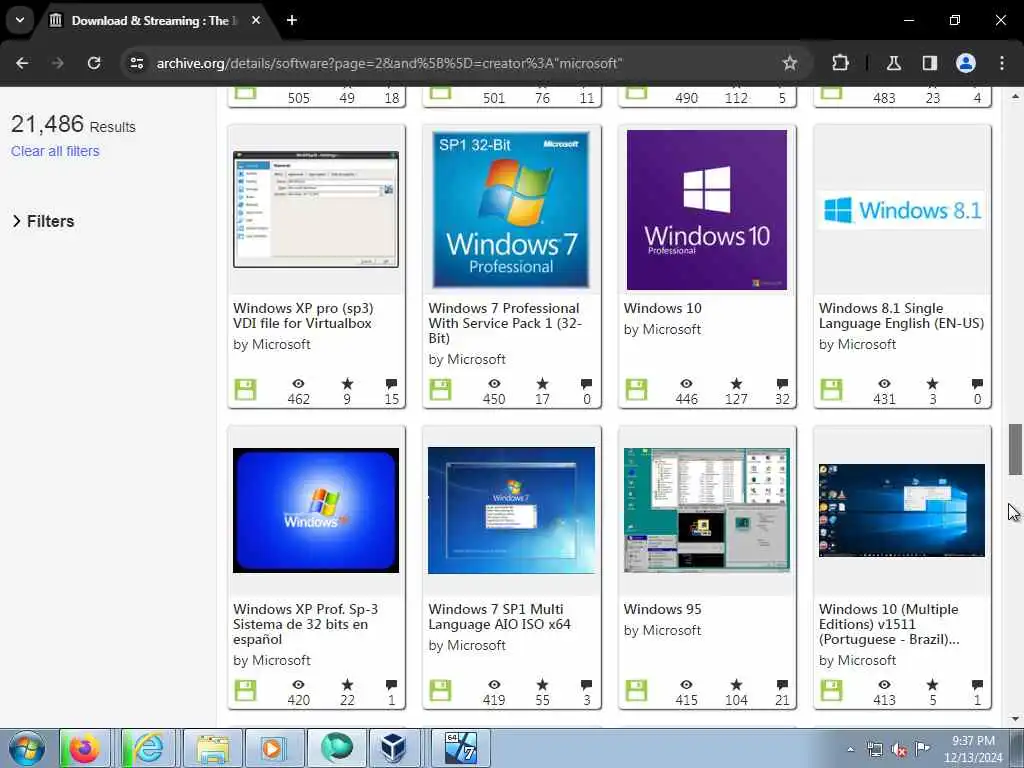Open Windows Media Player on taskbar
Viewport: 1024px width, 768px height.
tap(275, 748)
